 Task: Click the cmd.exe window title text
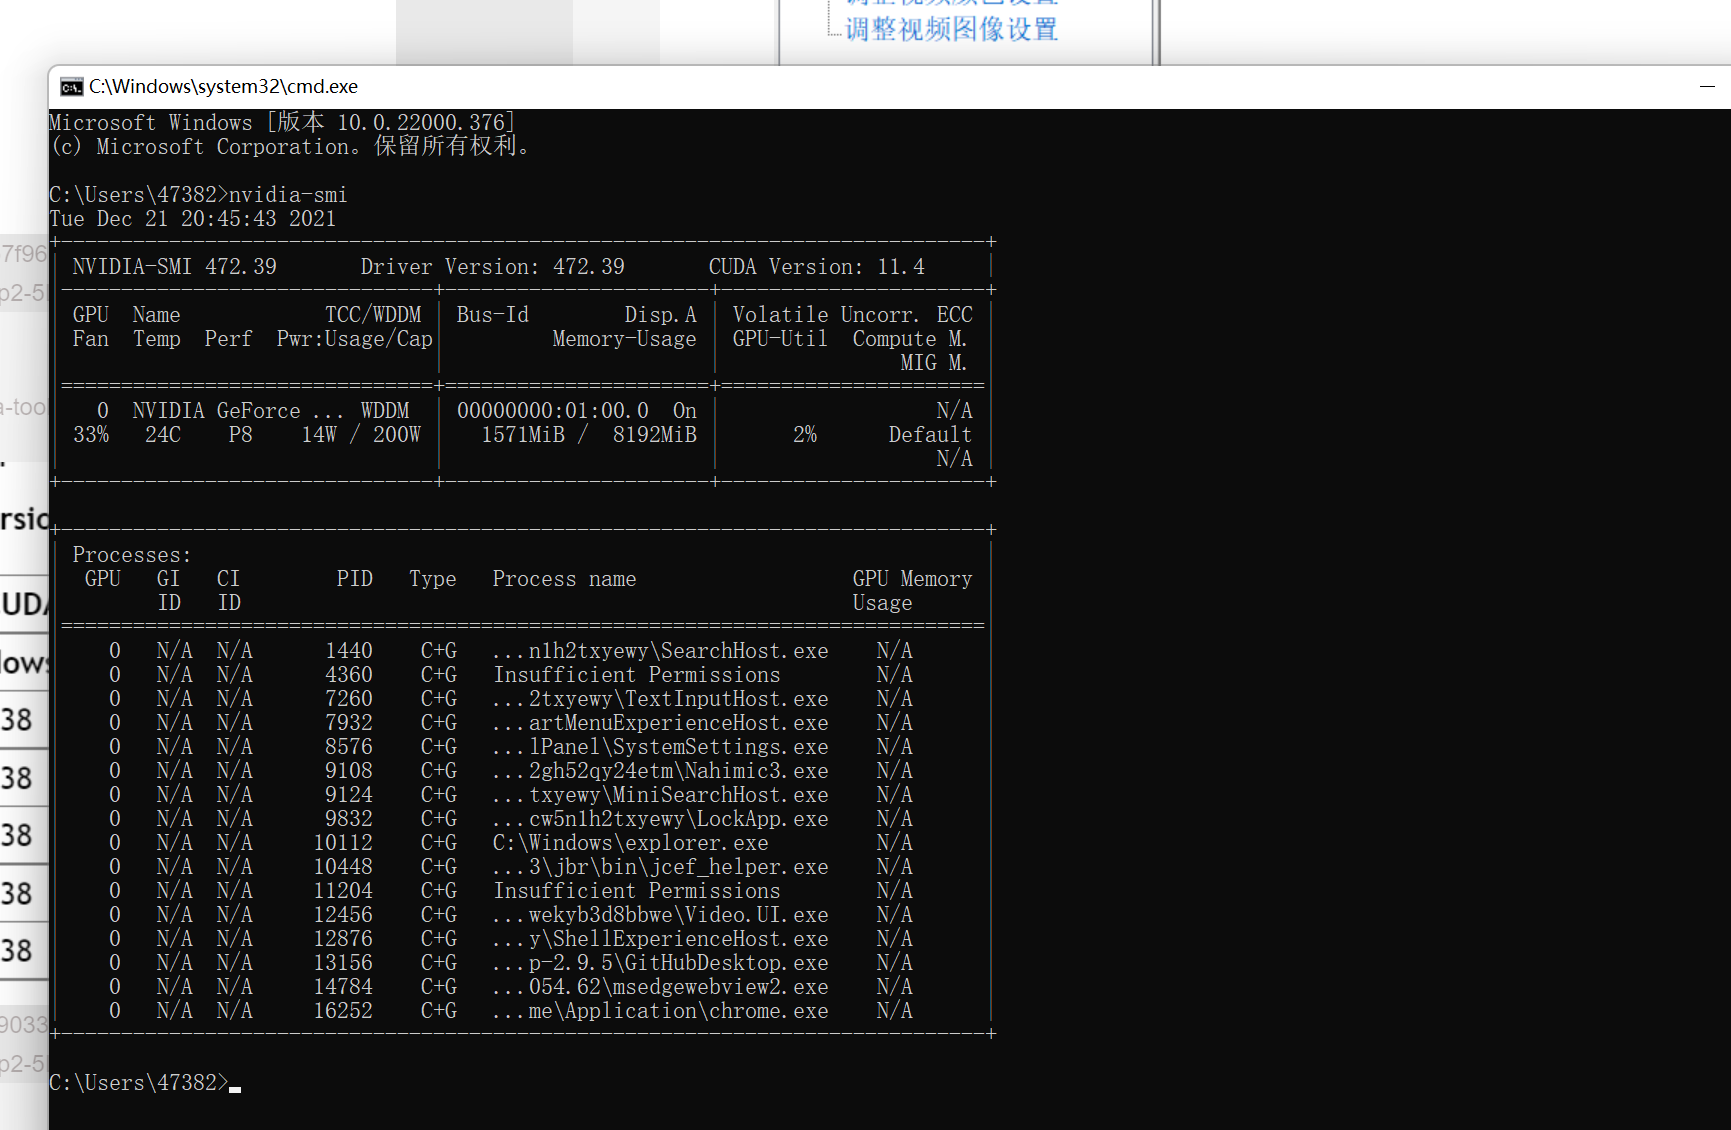click(x=223, y=87)
